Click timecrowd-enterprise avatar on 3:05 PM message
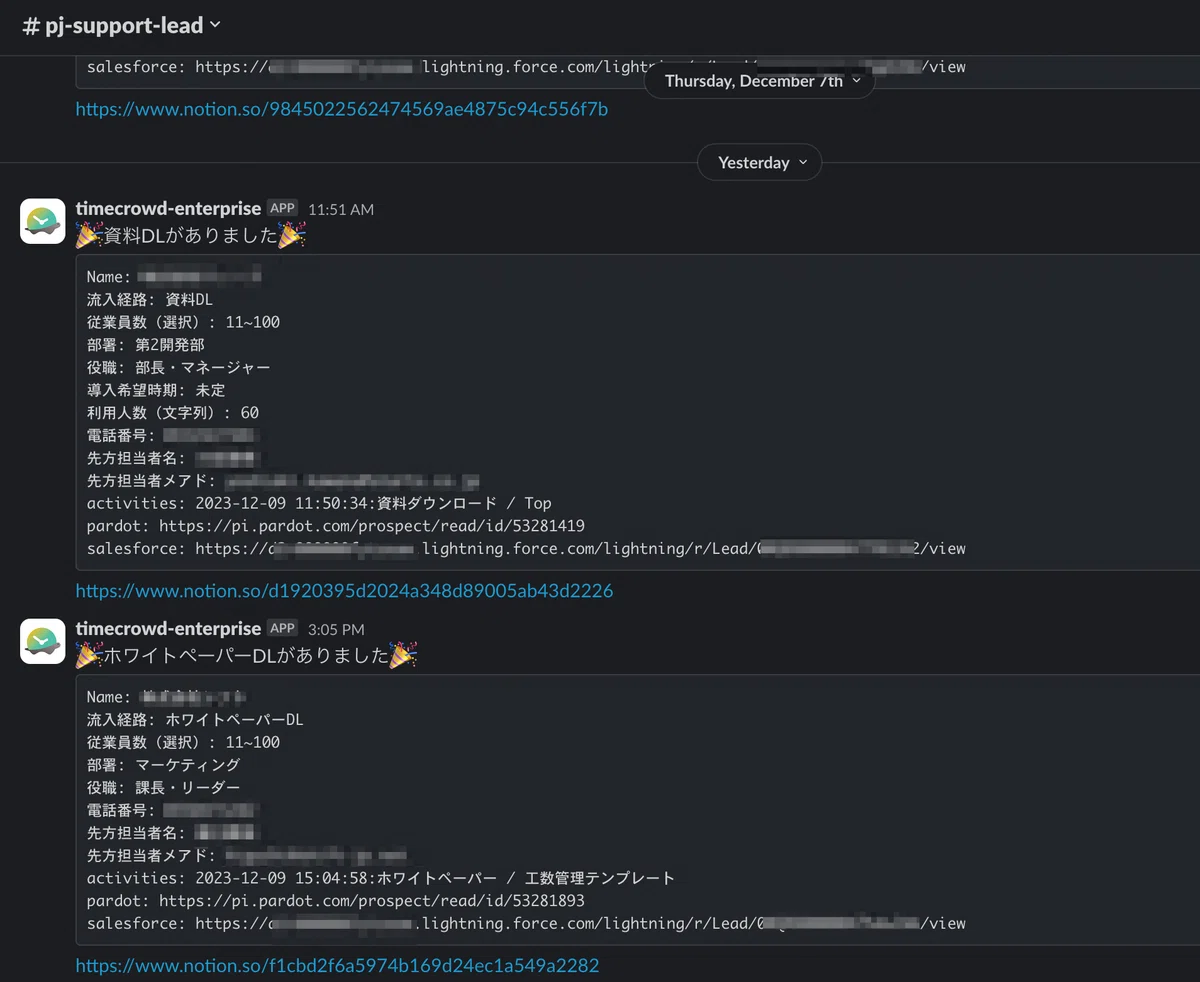 pos(43,641)
